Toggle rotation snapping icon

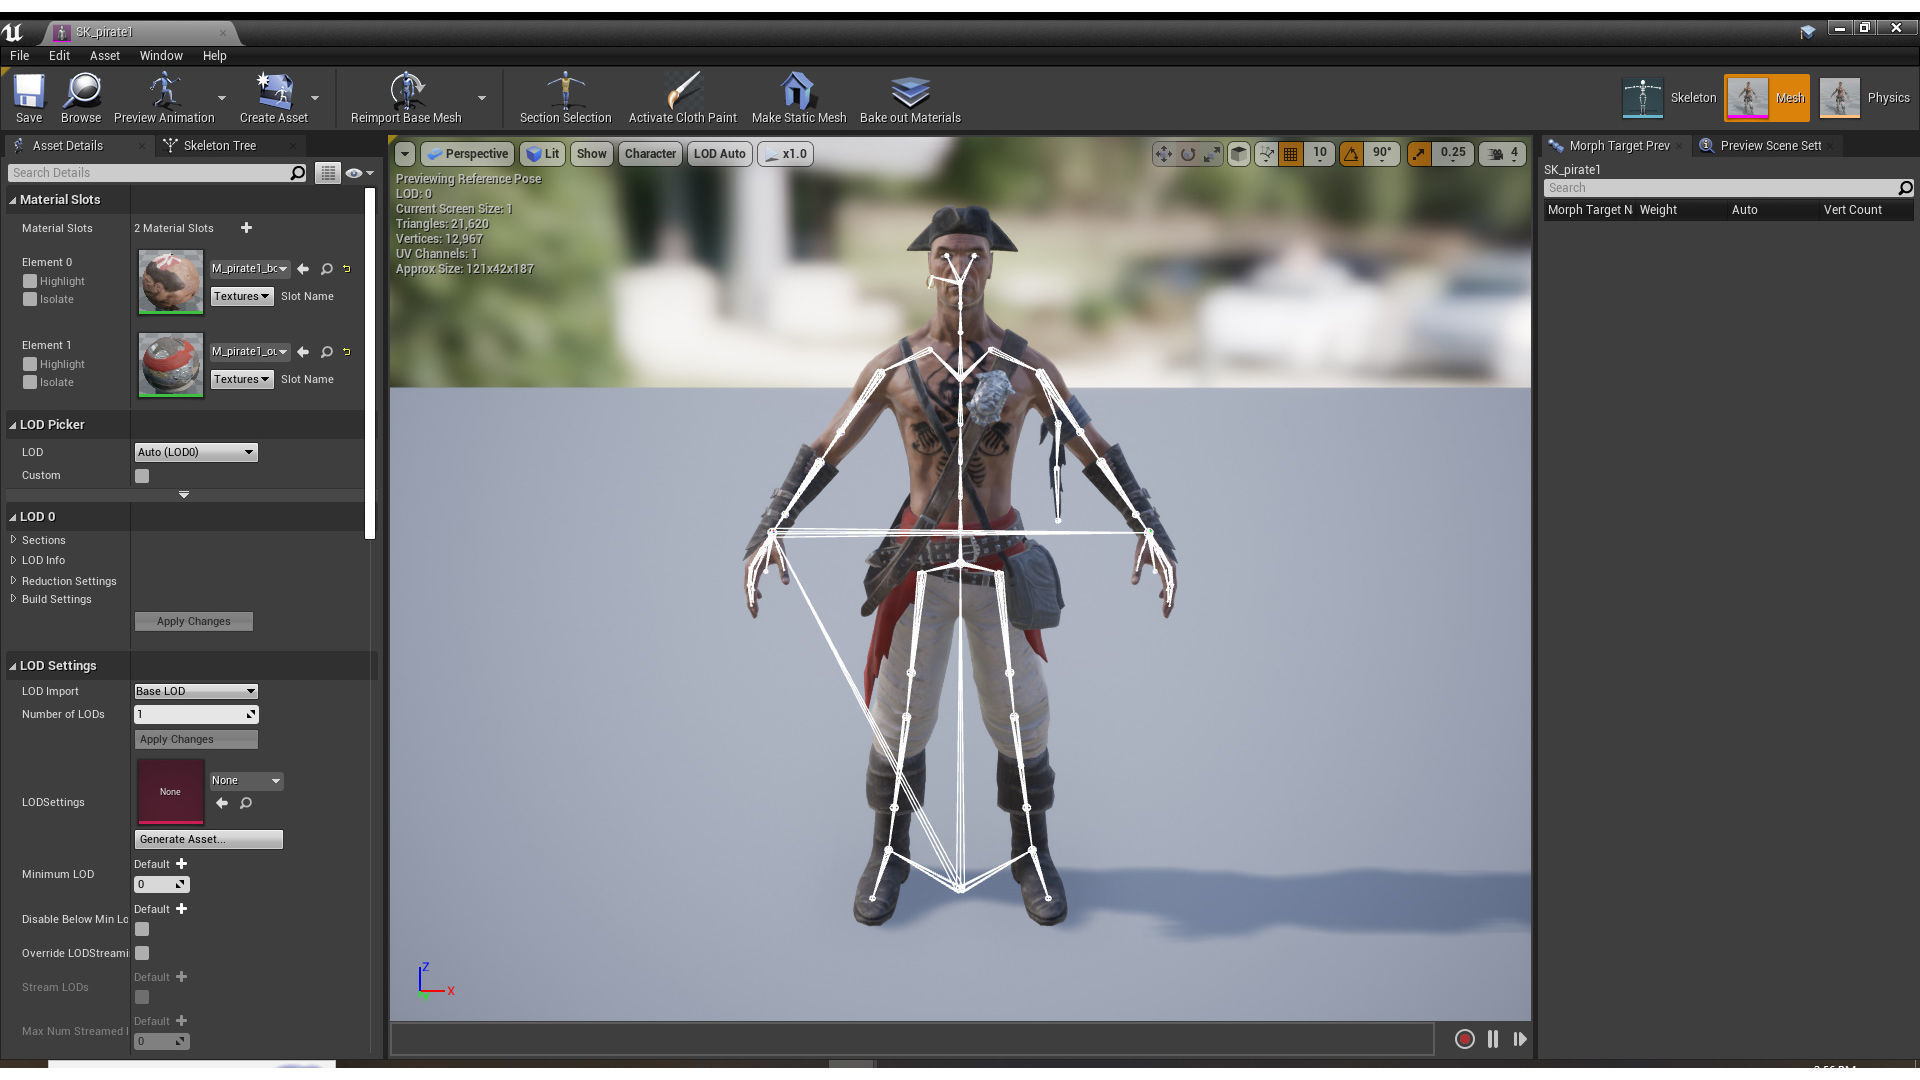[x=1351, y=154]
